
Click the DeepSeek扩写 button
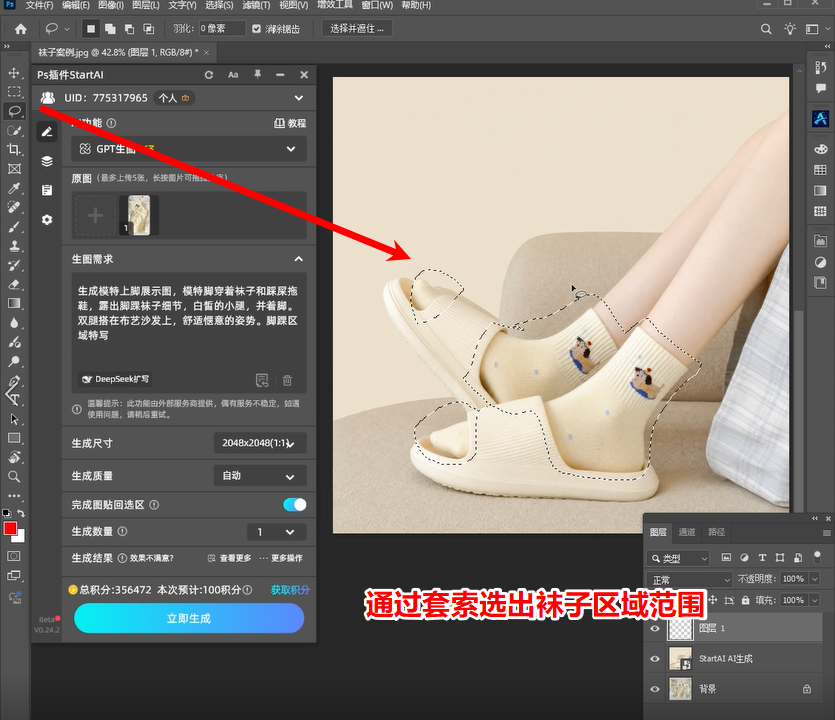[115, 379]
